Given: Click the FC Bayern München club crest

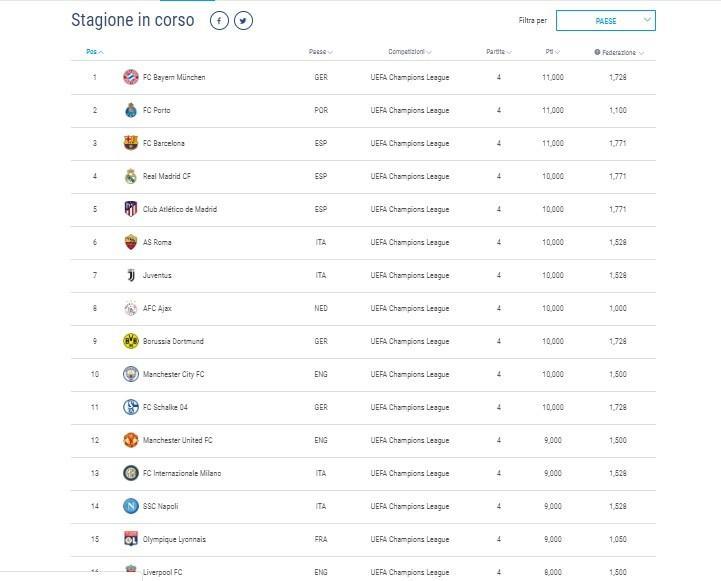Looking at the screenshot, I should tap(131, 77).
